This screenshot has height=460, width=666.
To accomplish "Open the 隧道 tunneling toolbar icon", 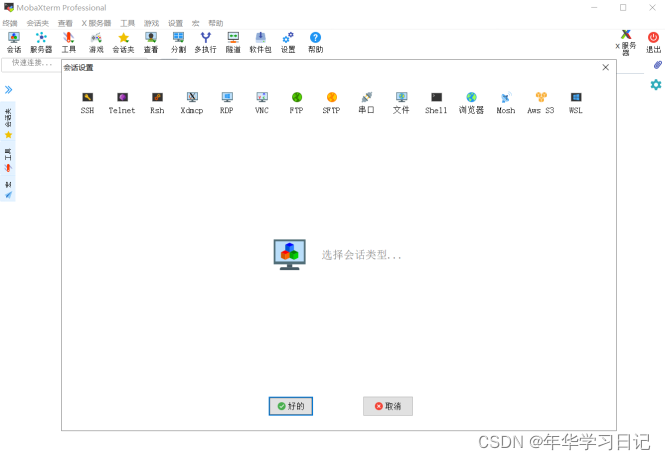I will click(x=233, y=42).
